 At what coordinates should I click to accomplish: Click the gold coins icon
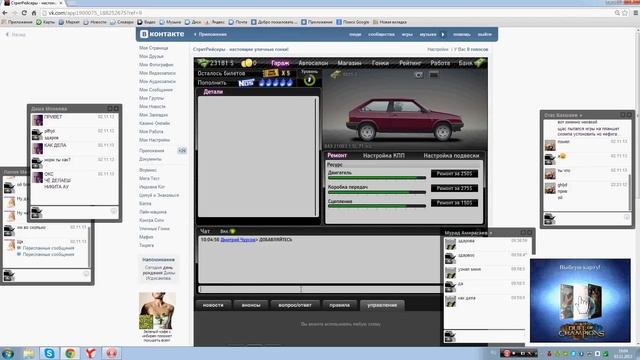point(247,63)
